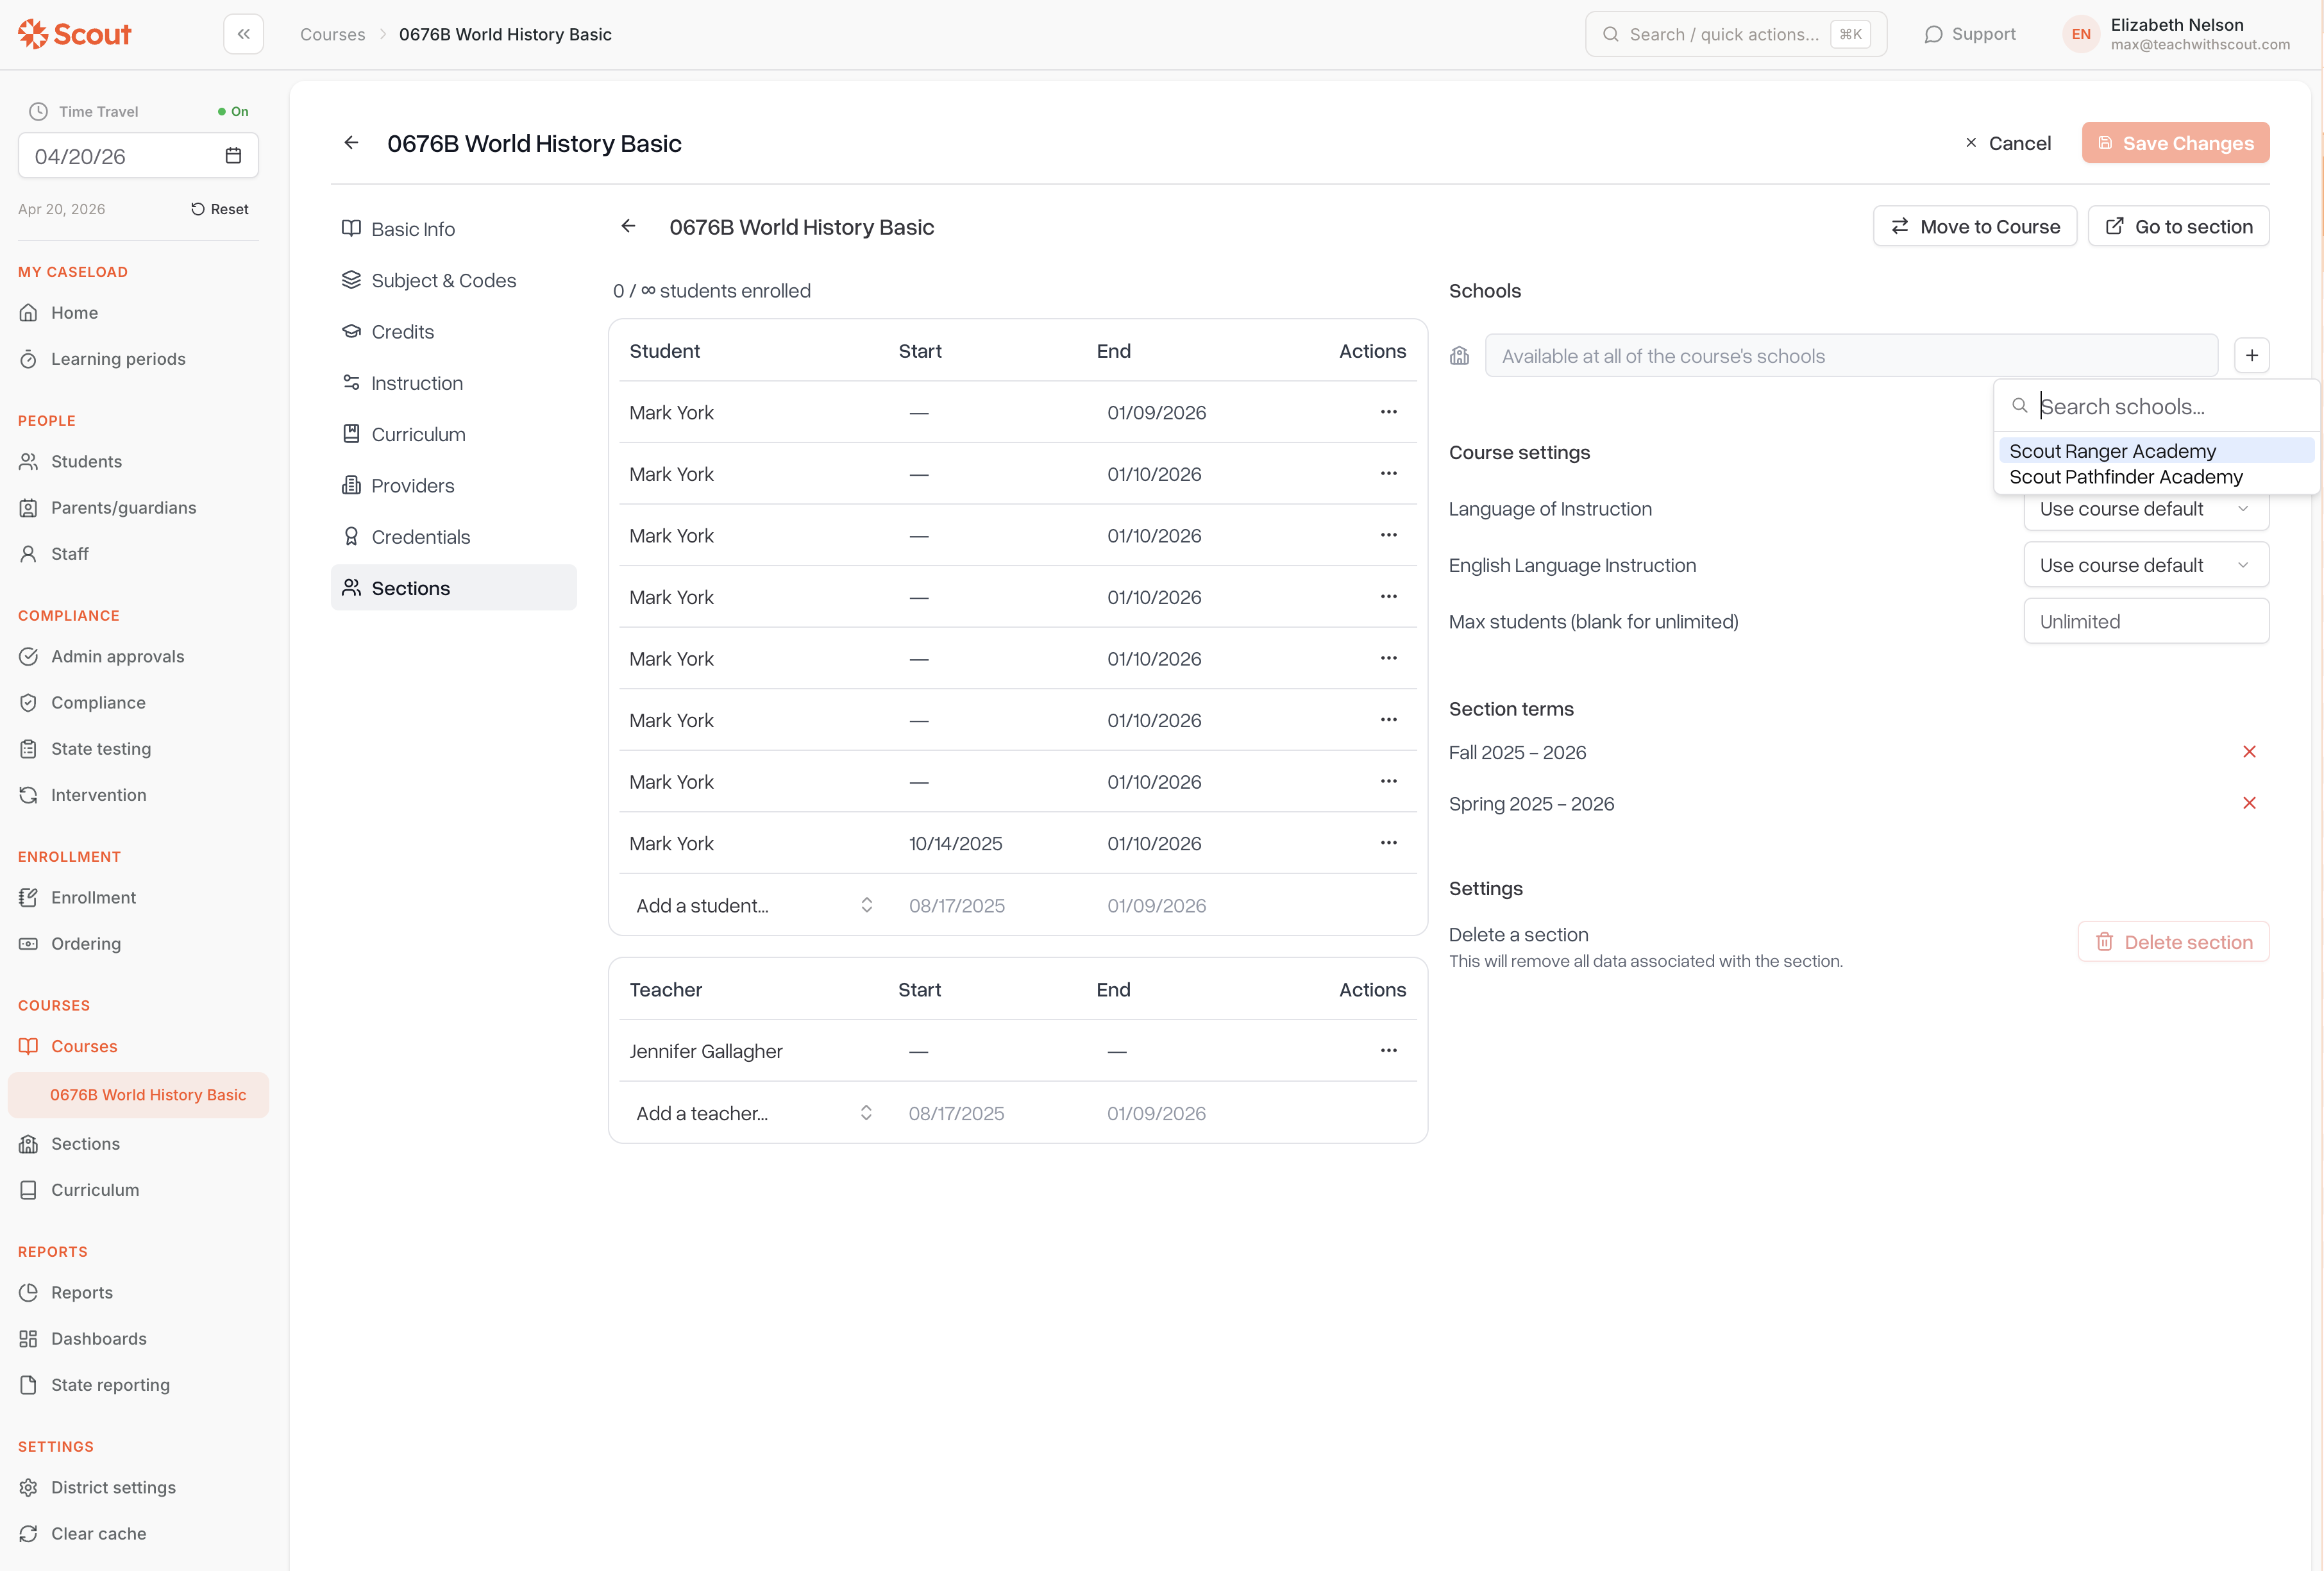Open the Credentials tab
The height and width of the screenshot is (1571, 2324).
coord(420,537)
